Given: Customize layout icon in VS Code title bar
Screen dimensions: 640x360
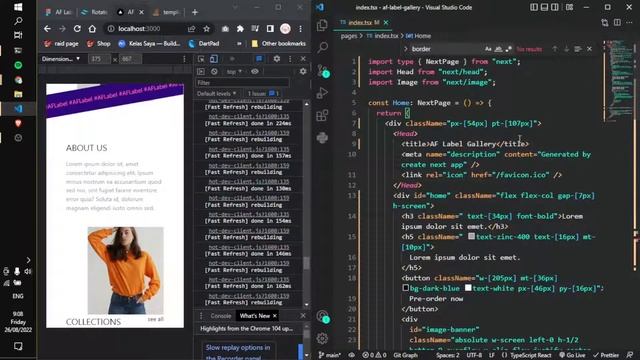Looking at the screenshot, I should coord(569,7).
